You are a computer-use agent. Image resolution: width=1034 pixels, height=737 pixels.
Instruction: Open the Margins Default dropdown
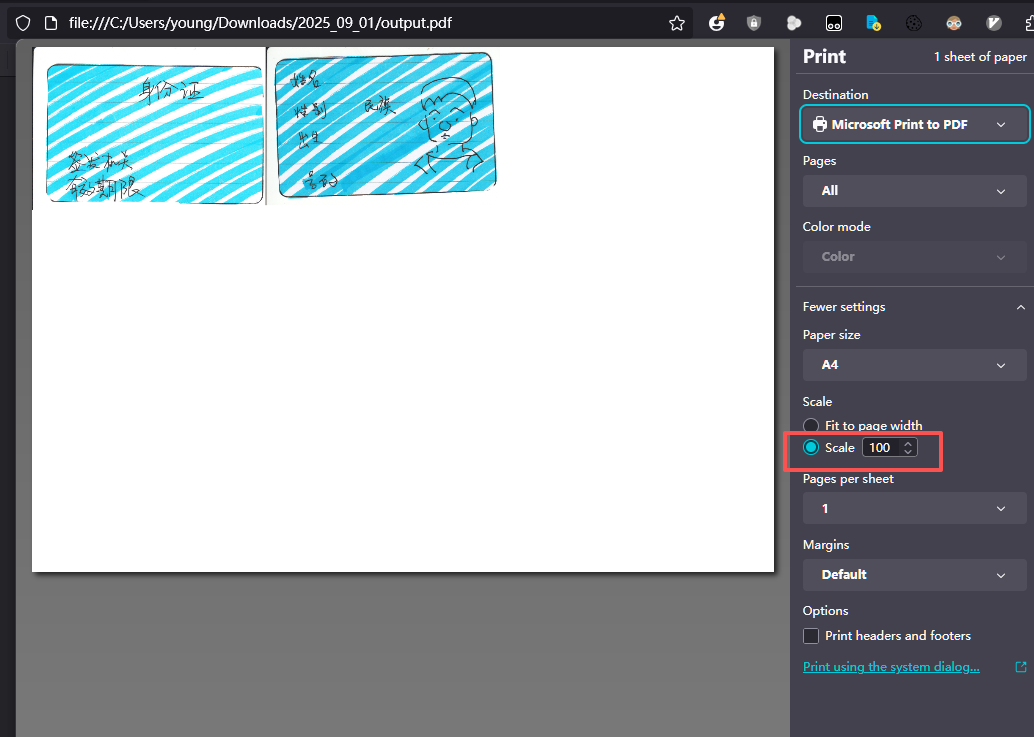pyautogui.click(x=915, y=574)
